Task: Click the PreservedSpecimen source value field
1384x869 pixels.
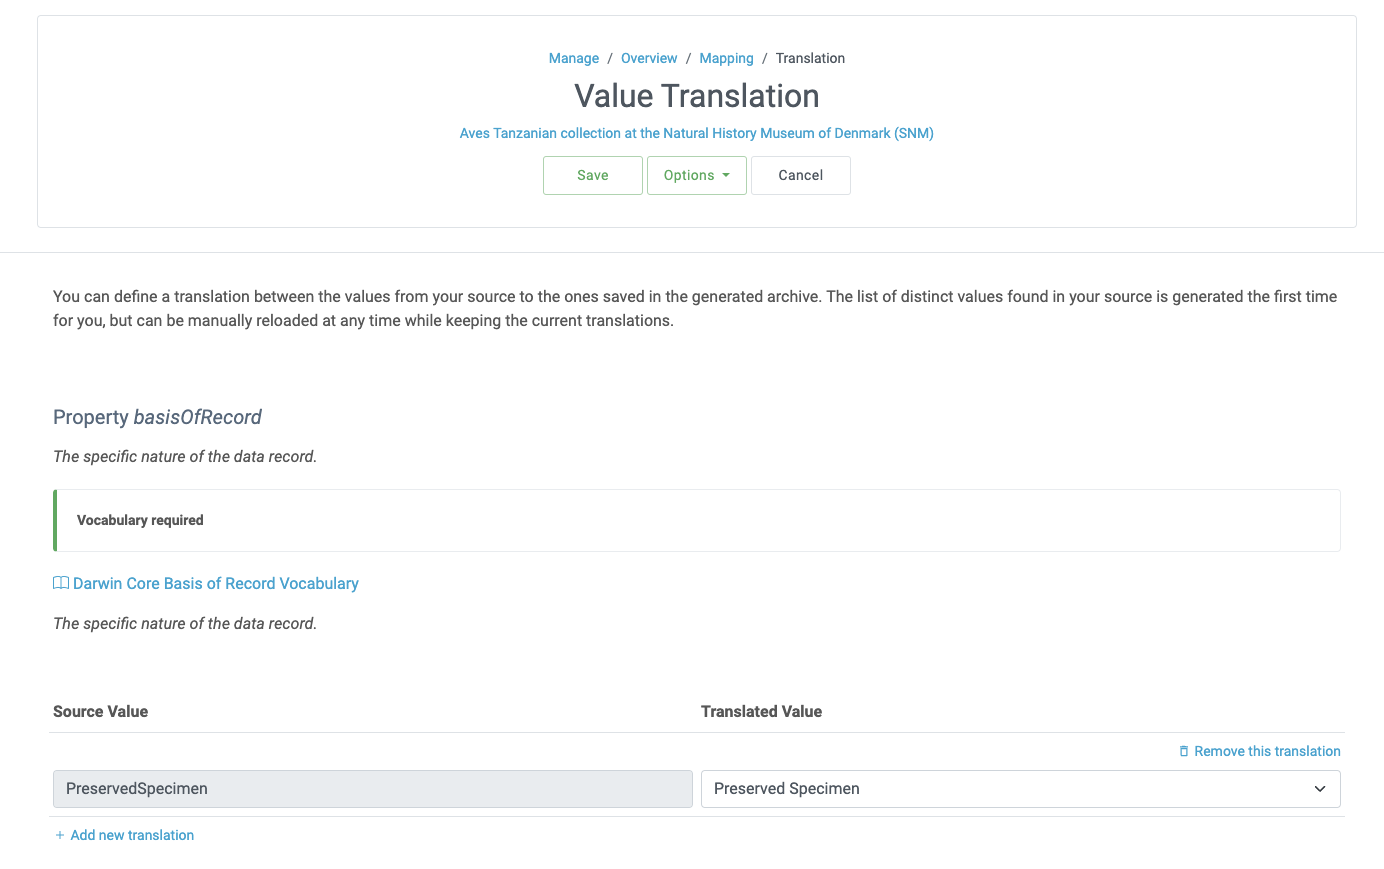Action: 372,789
